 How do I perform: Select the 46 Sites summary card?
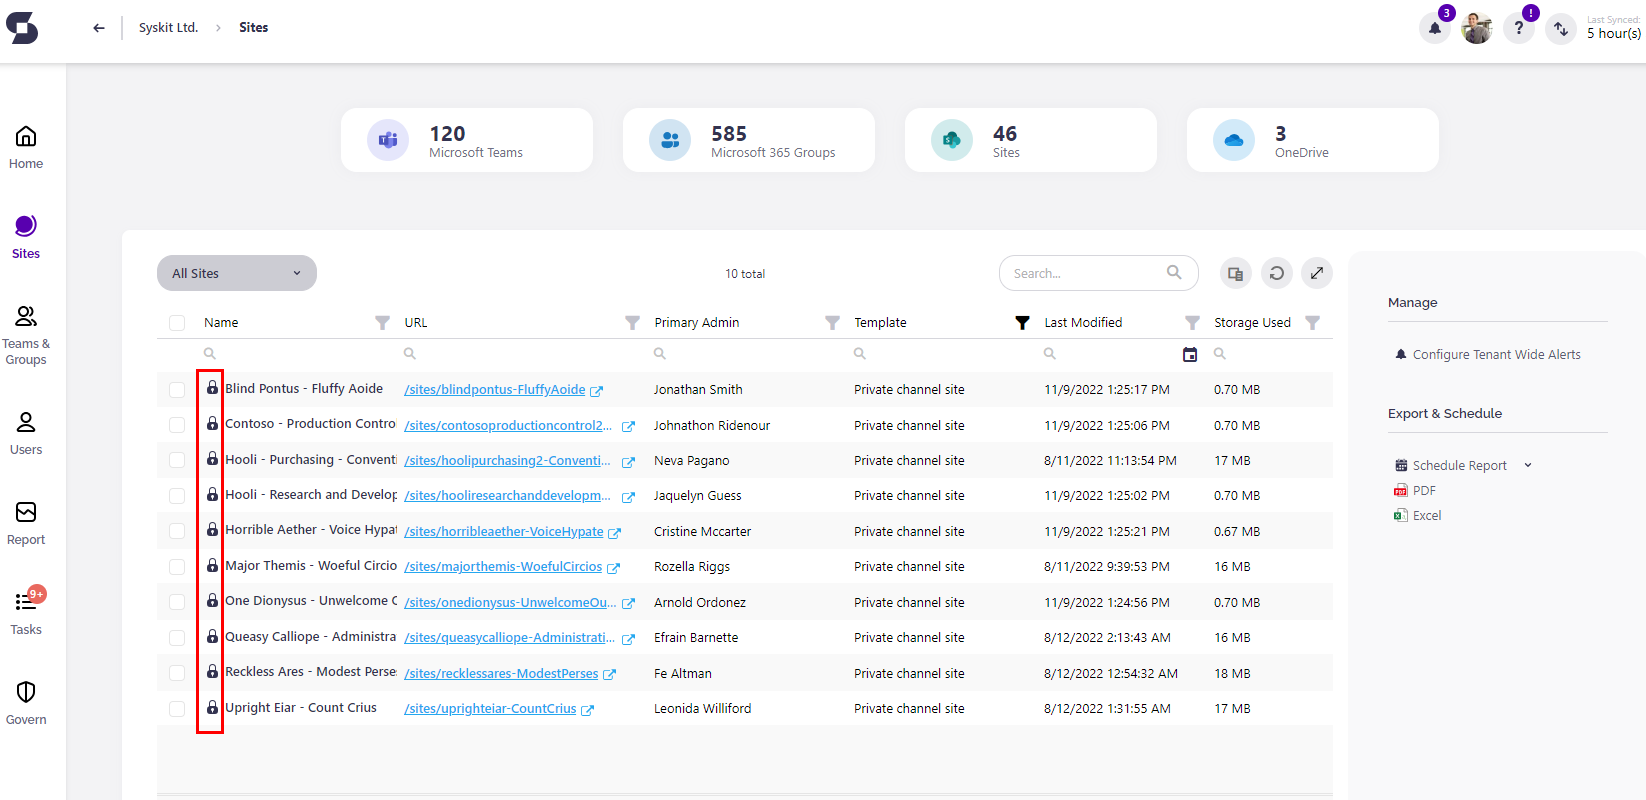[1031, 140]
